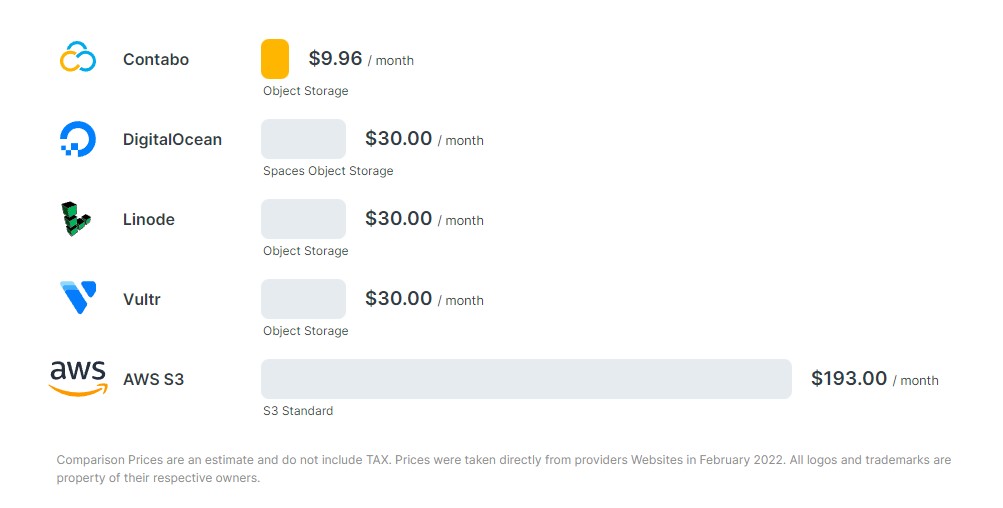1003x508 pixels.
Task: Select the yellow Contabo price bar
Action: click(275, 59)
